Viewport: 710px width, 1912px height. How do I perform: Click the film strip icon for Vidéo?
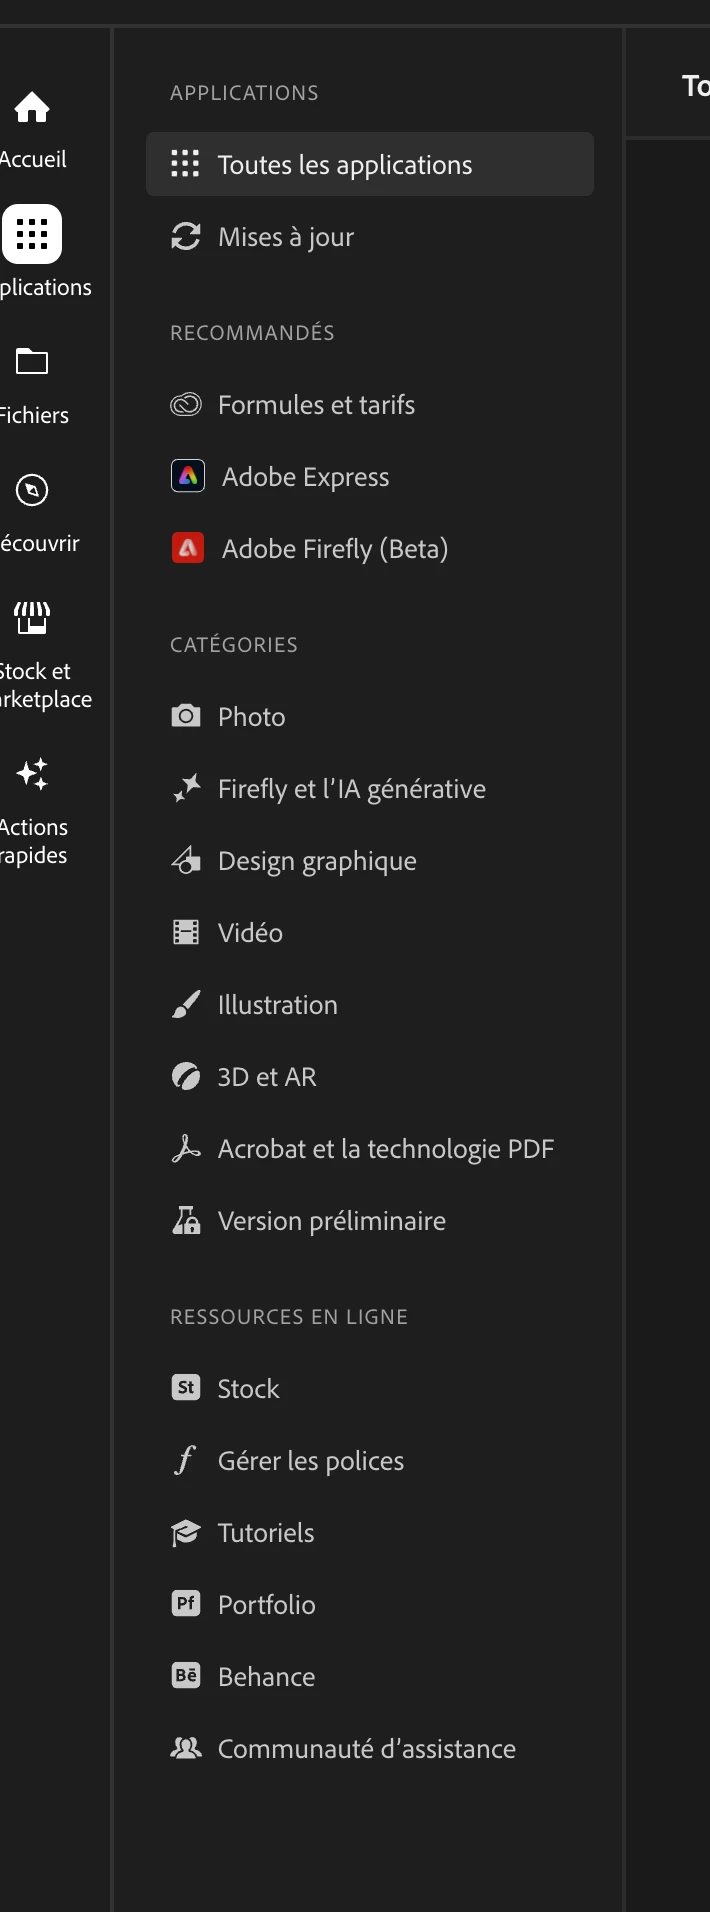[186, 933]
